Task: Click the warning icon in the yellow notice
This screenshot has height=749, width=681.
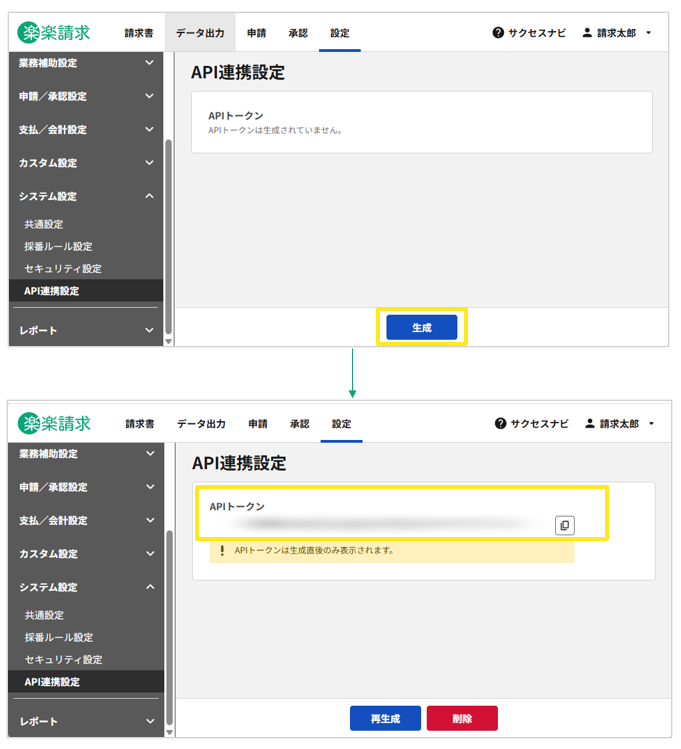Action: pos(222,550)
